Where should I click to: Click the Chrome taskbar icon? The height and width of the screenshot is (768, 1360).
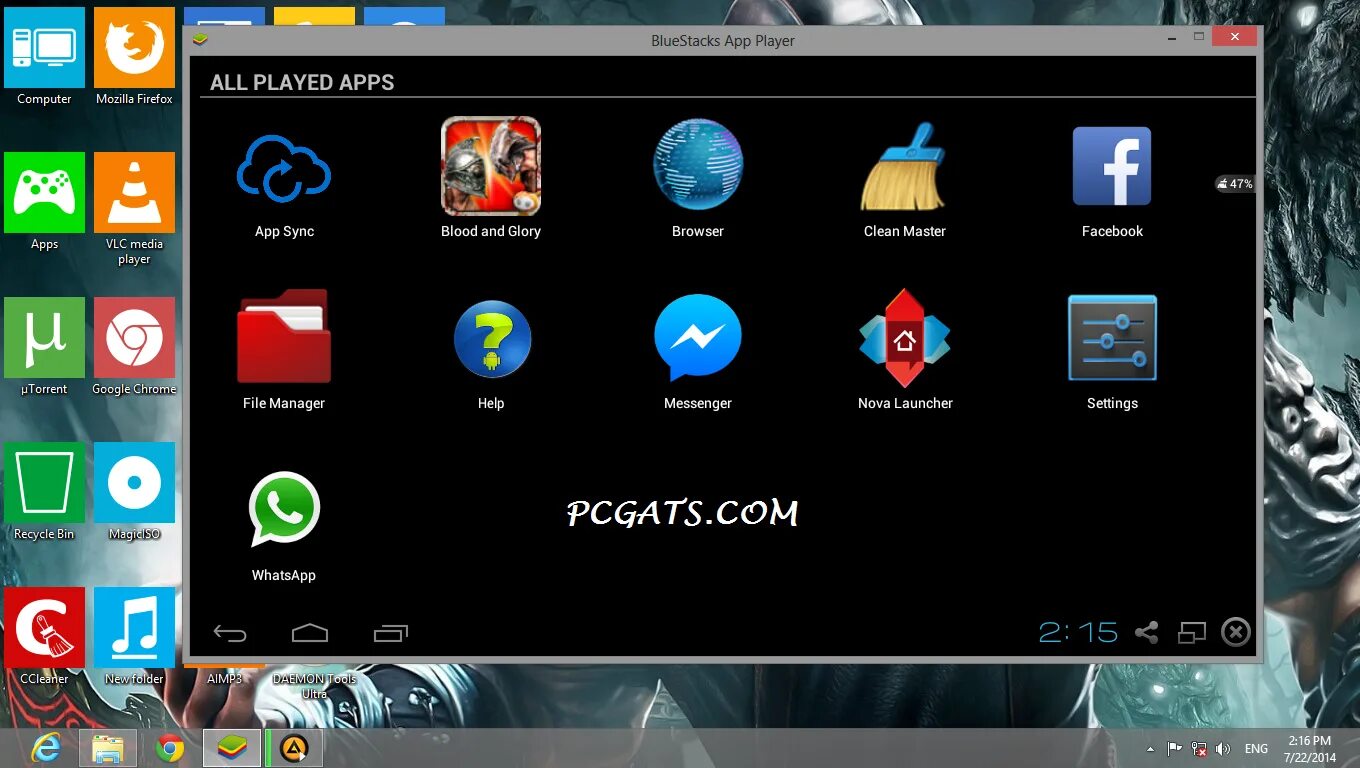tap(170, 748)
